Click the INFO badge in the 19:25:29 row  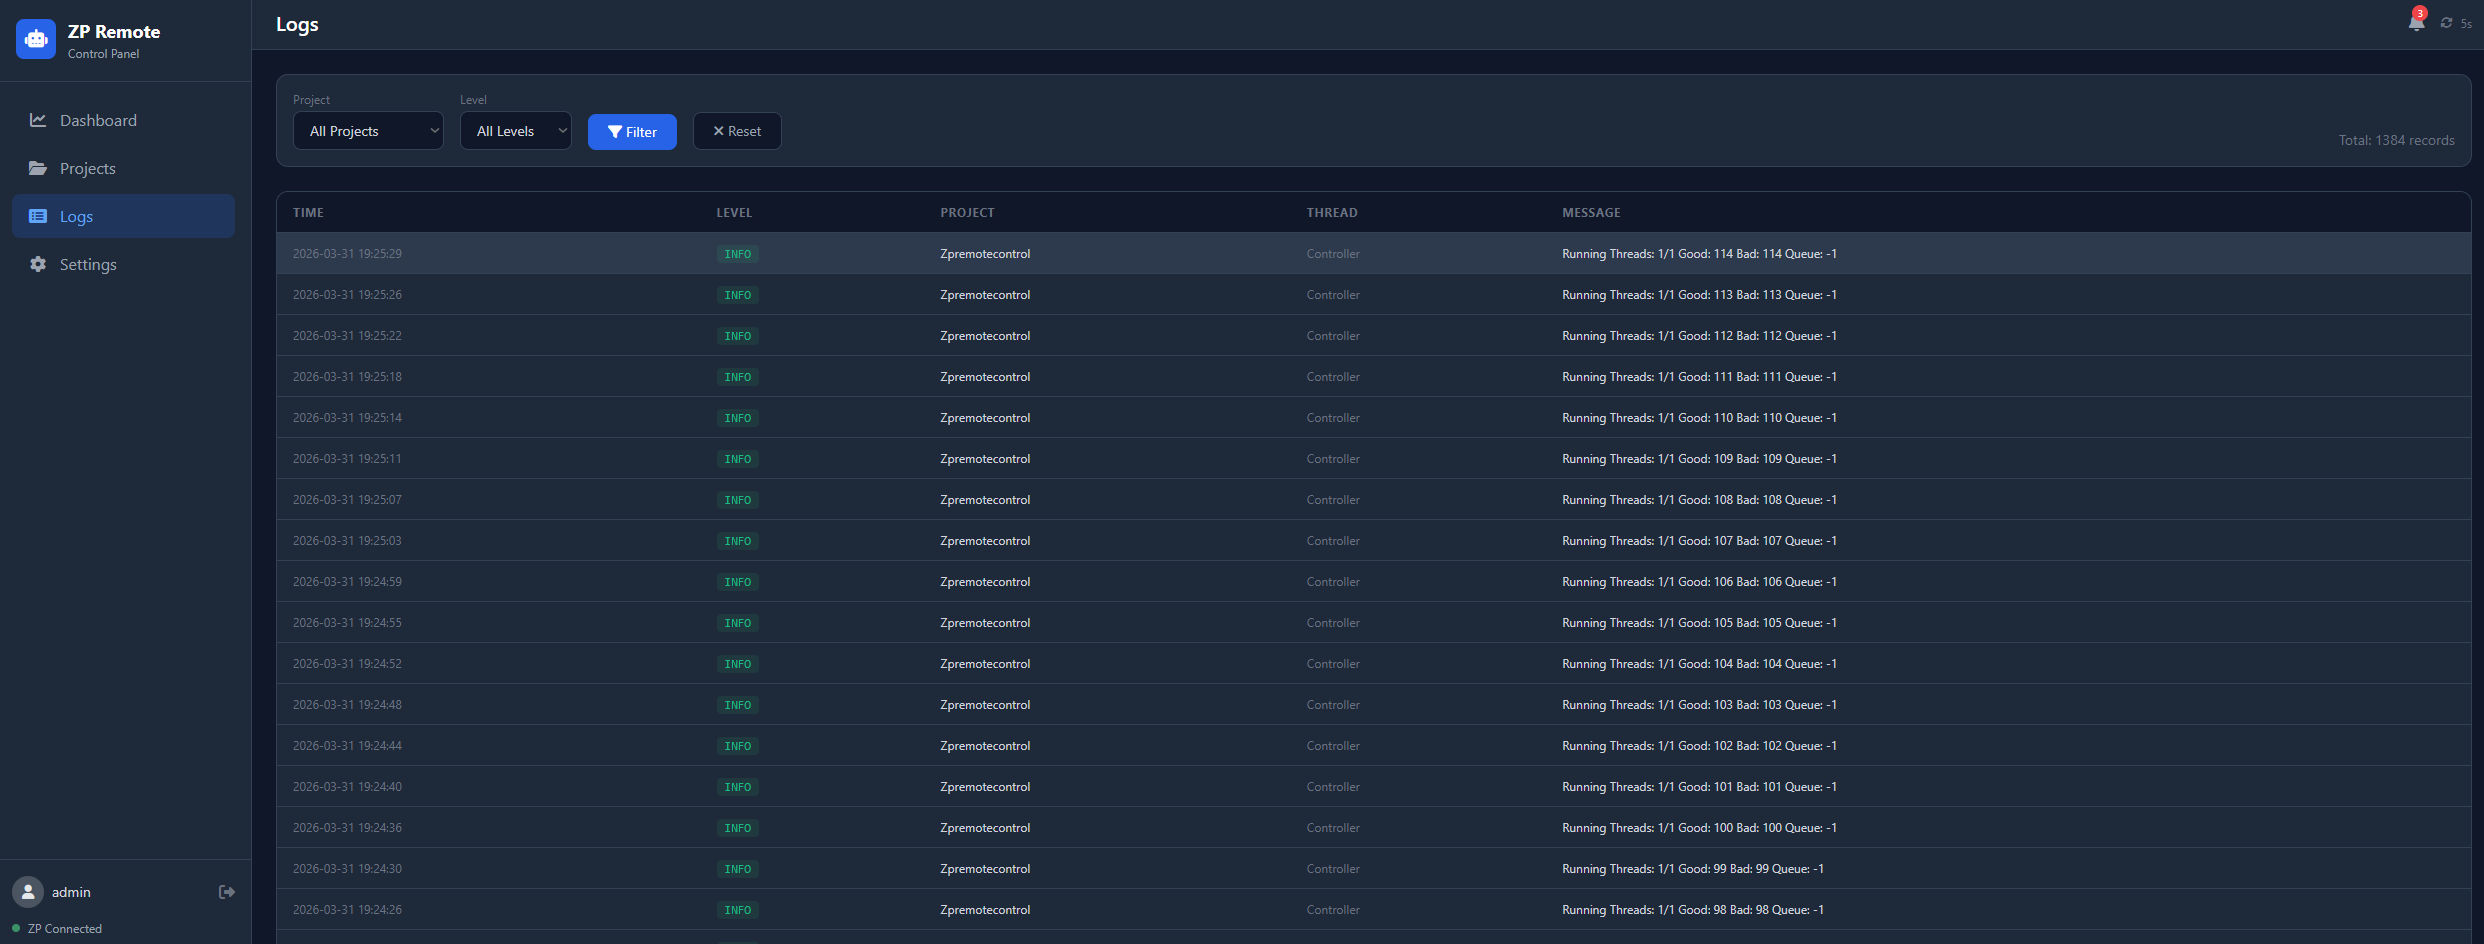pyautogui.click(x=737, y=254)
